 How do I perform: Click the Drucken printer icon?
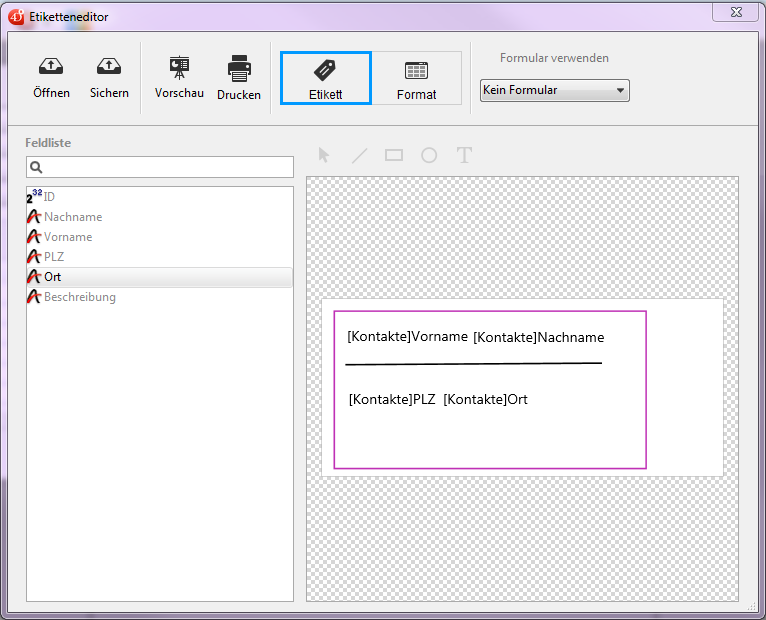point(239,68)
